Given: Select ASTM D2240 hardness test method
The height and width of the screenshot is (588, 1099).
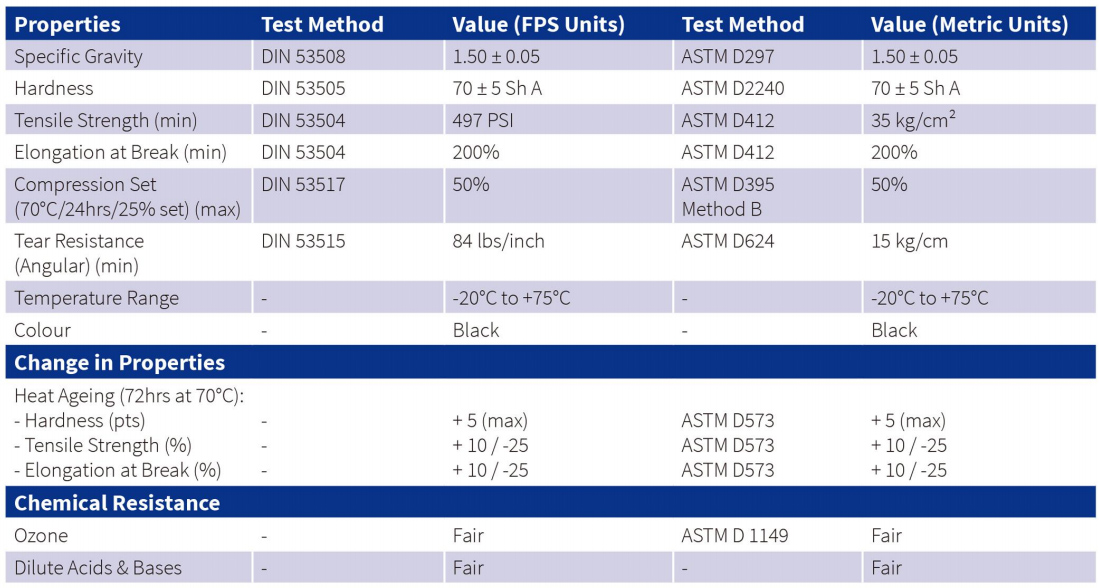Looking at the screenshot, I should click(x=732, y=88).
